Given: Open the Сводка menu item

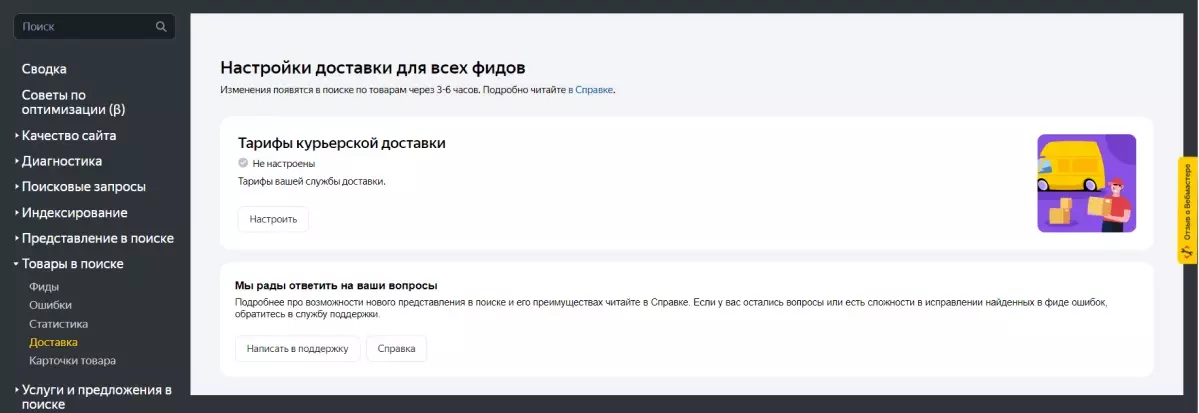Looking at the screenshot, I should pos(44,69).
